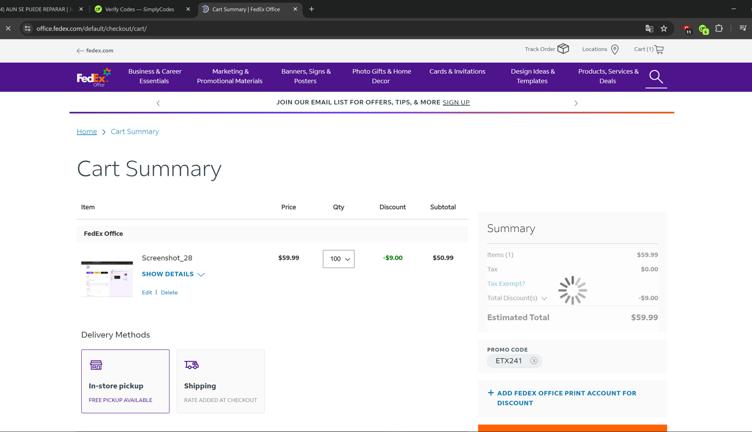The height and width of the screenshot is (432, 752).
Task: Open the site search magnifier icon
Action: click(x=656, y=77)
